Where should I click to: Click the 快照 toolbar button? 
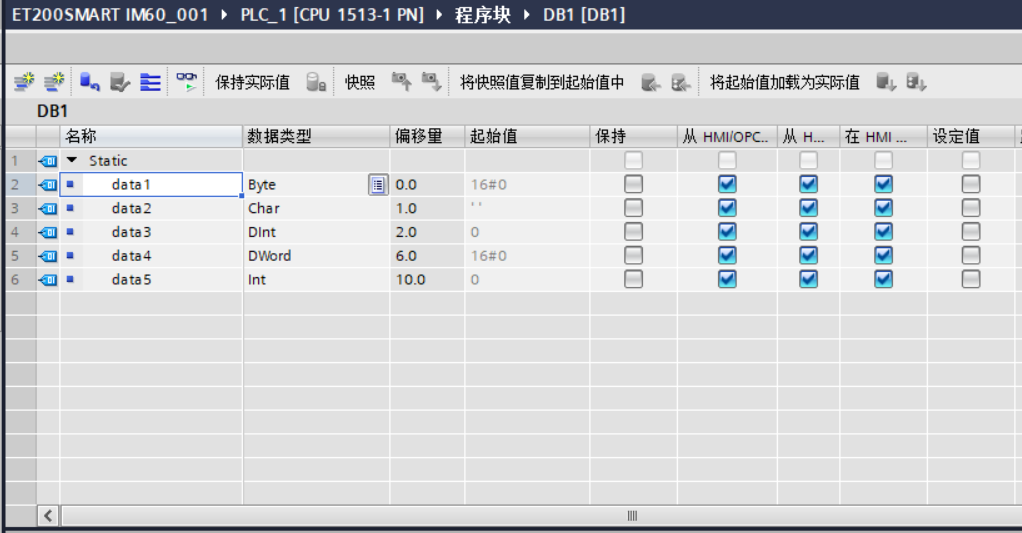(x=360, y=82)
